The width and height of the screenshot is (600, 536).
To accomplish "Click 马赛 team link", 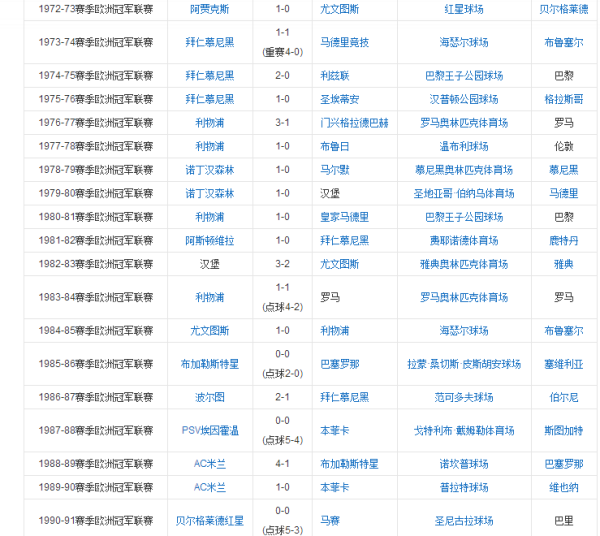I will 330,521.
